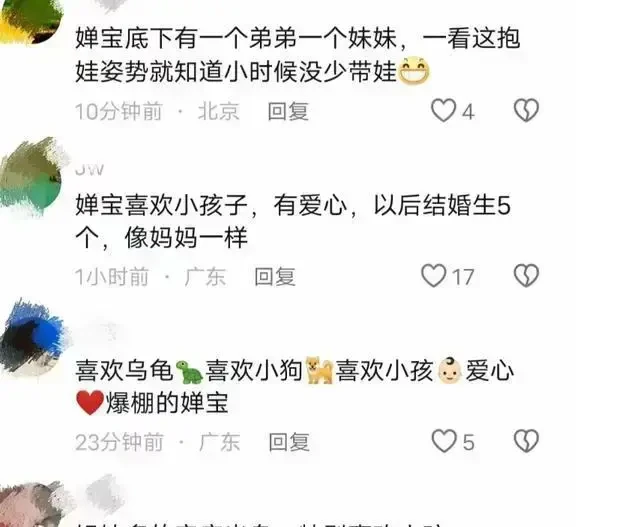
Task: Tap the turtle emoji in the comment
Action: pos(189,372)
